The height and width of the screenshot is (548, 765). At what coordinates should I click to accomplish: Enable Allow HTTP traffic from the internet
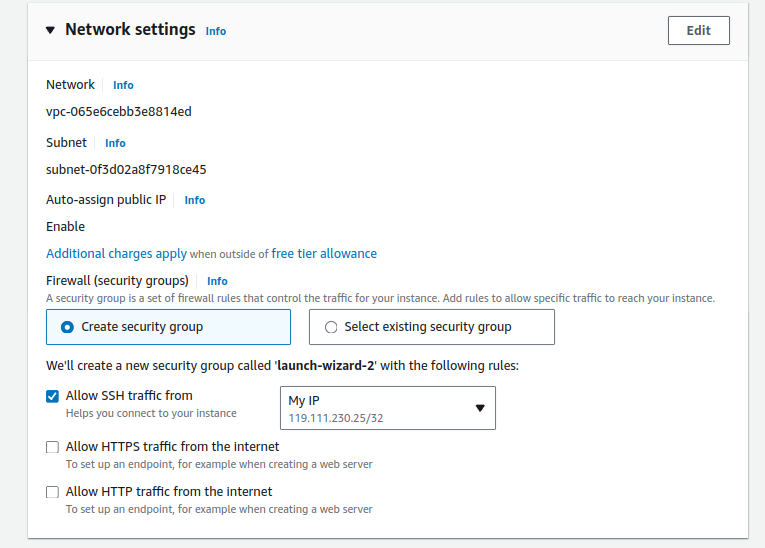[53, 492]
